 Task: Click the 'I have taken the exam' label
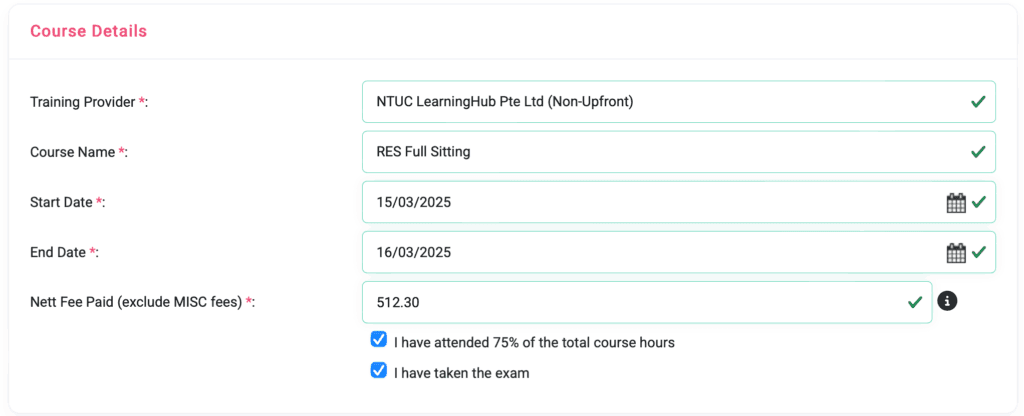coord(461,373)
